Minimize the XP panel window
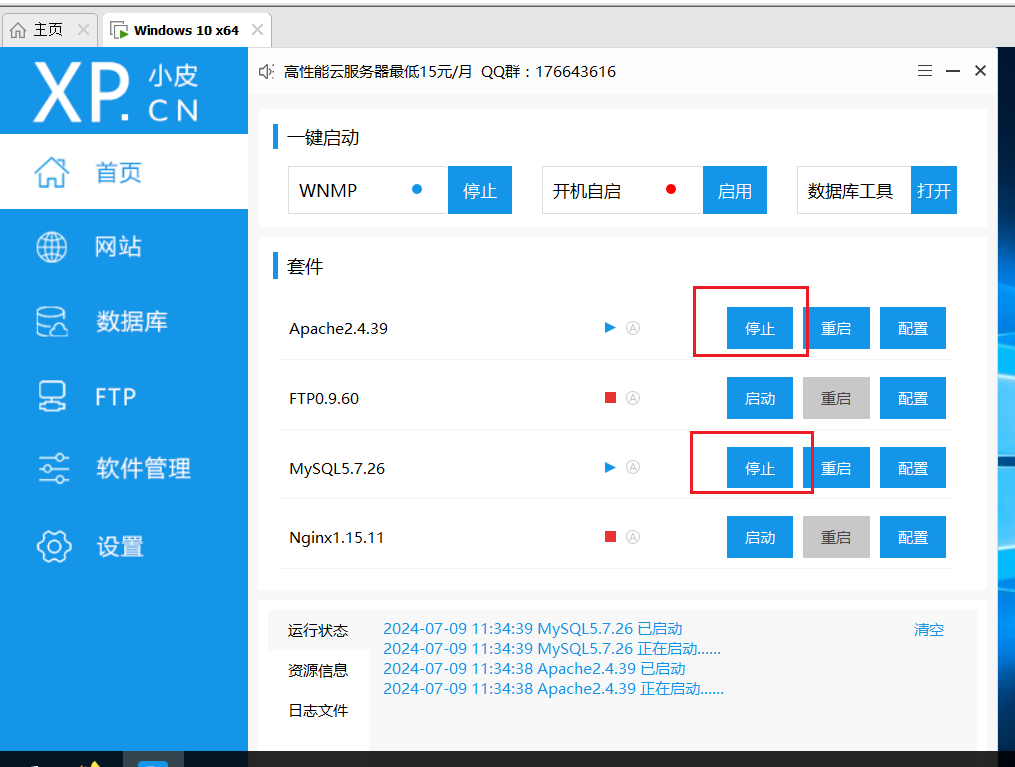The height and width of the screenshot is (767, 1015). [x=953, y=71]
